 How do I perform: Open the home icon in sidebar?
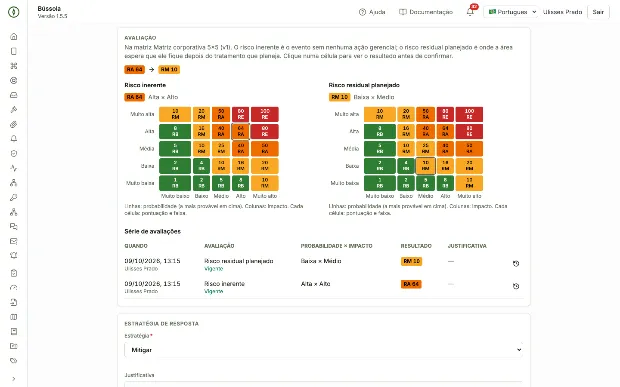point(13,37)
